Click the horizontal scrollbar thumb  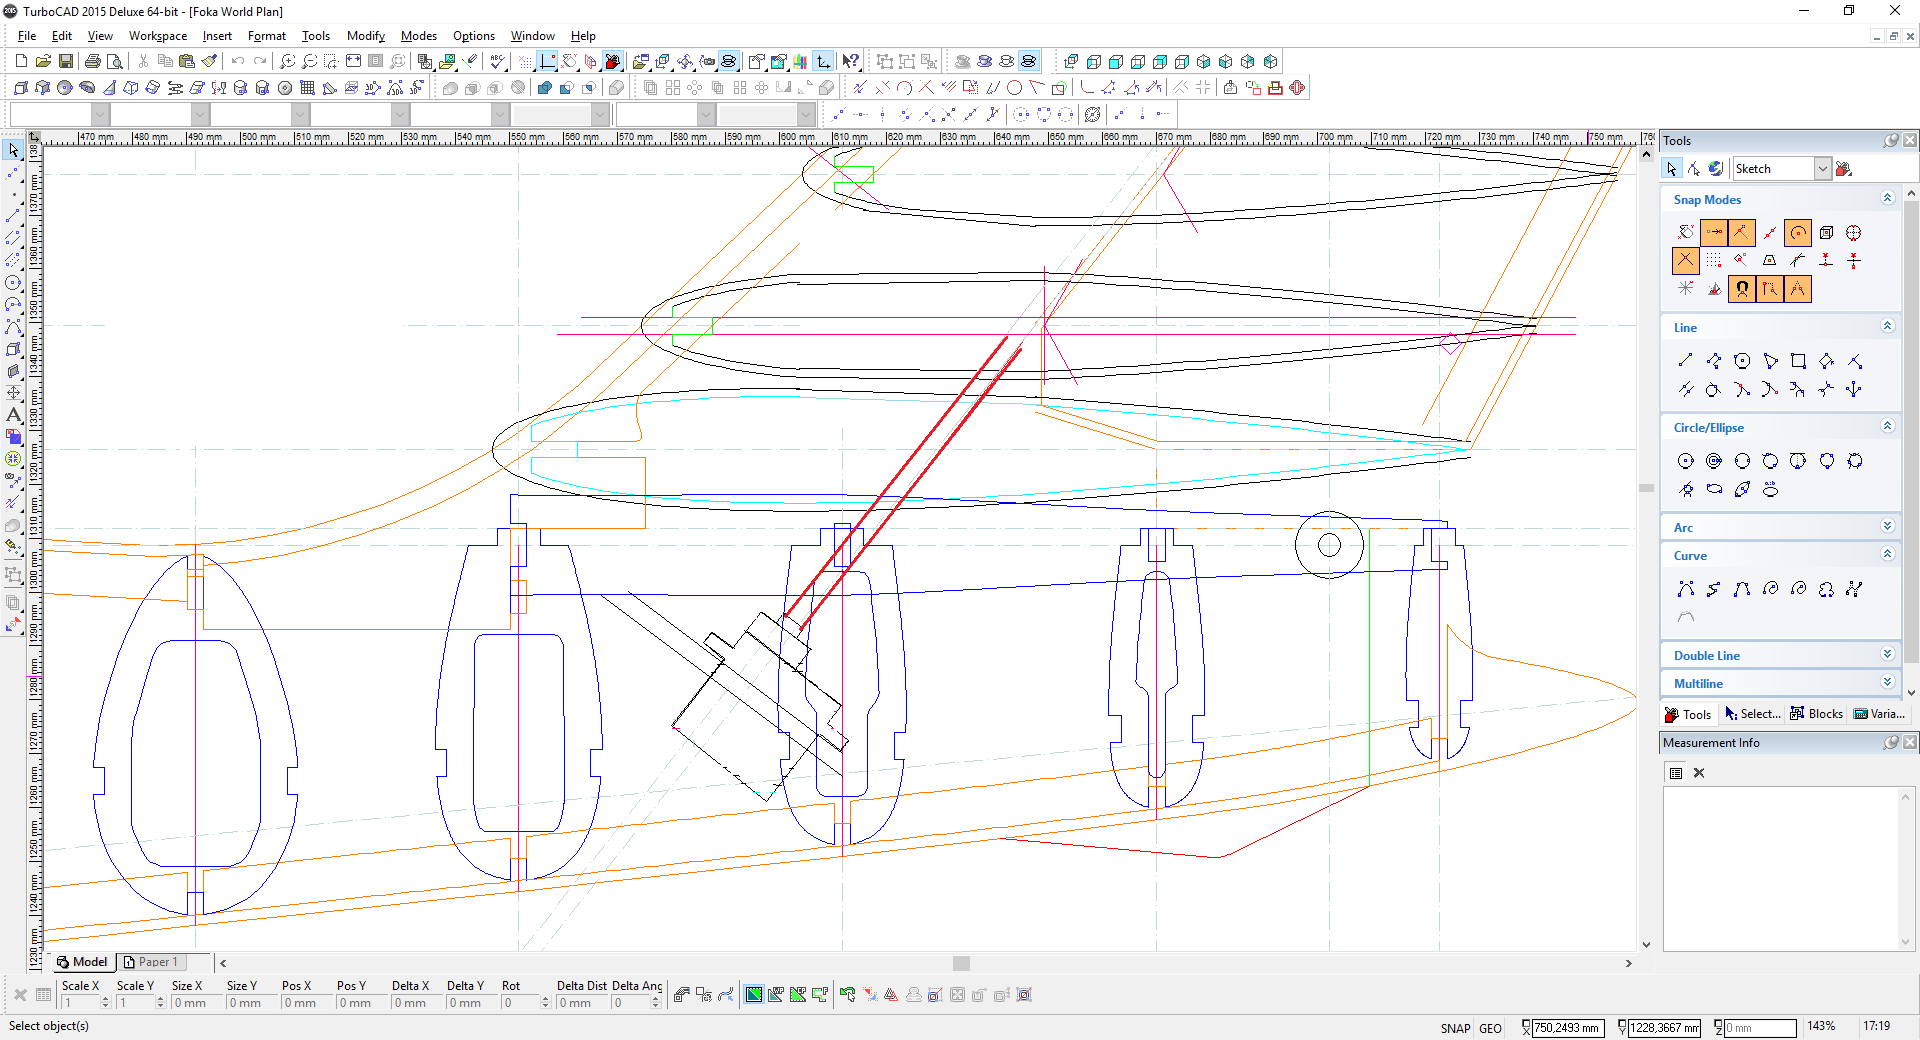pyautogui.click(x=961, y=963)
